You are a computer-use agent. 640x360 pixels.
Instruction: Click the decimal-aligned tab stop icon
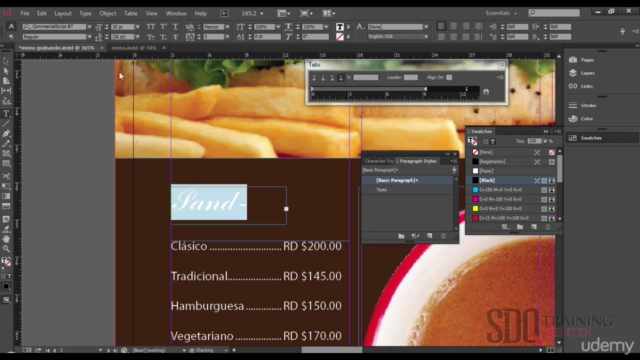tap(341, 78)
